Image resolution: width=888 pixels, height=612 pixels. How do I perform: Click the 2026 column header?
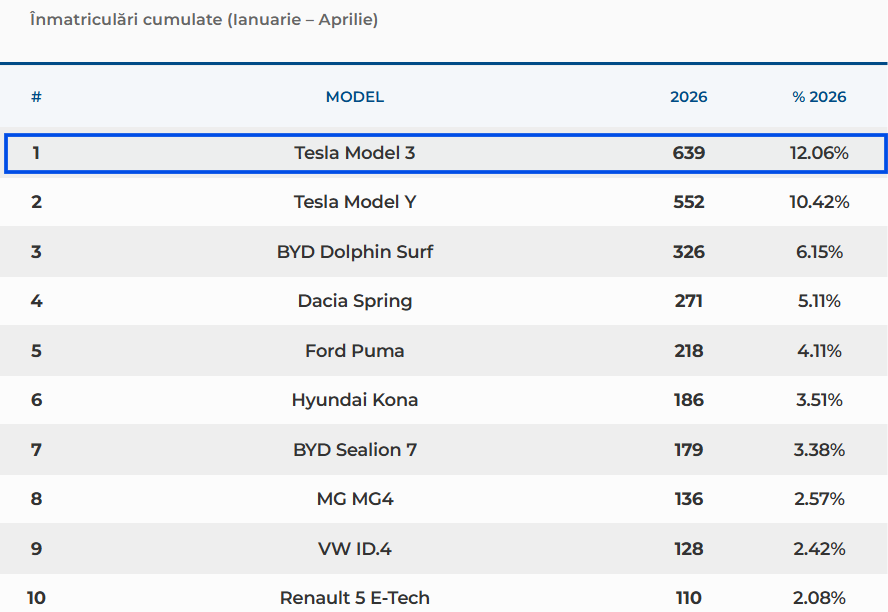[x=689, y=97]
